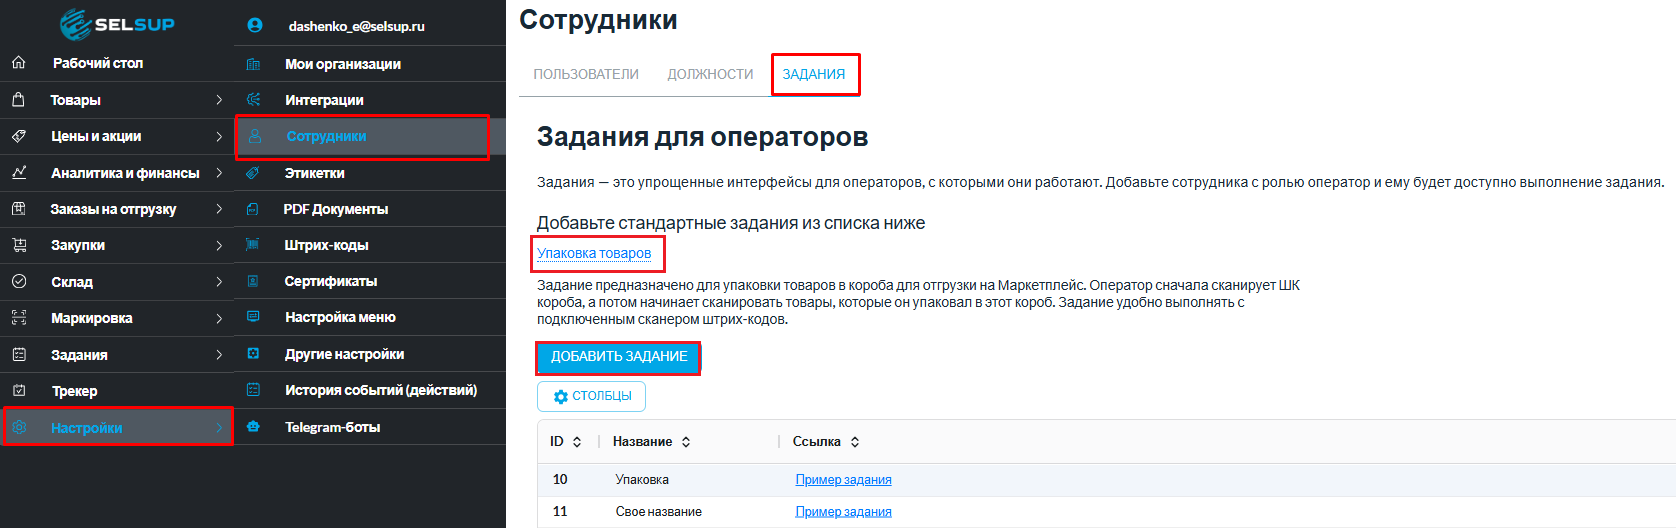Sort the table by Ссылка column arrows
This screenshot has height=528, width=1676.
pos(855,442)
